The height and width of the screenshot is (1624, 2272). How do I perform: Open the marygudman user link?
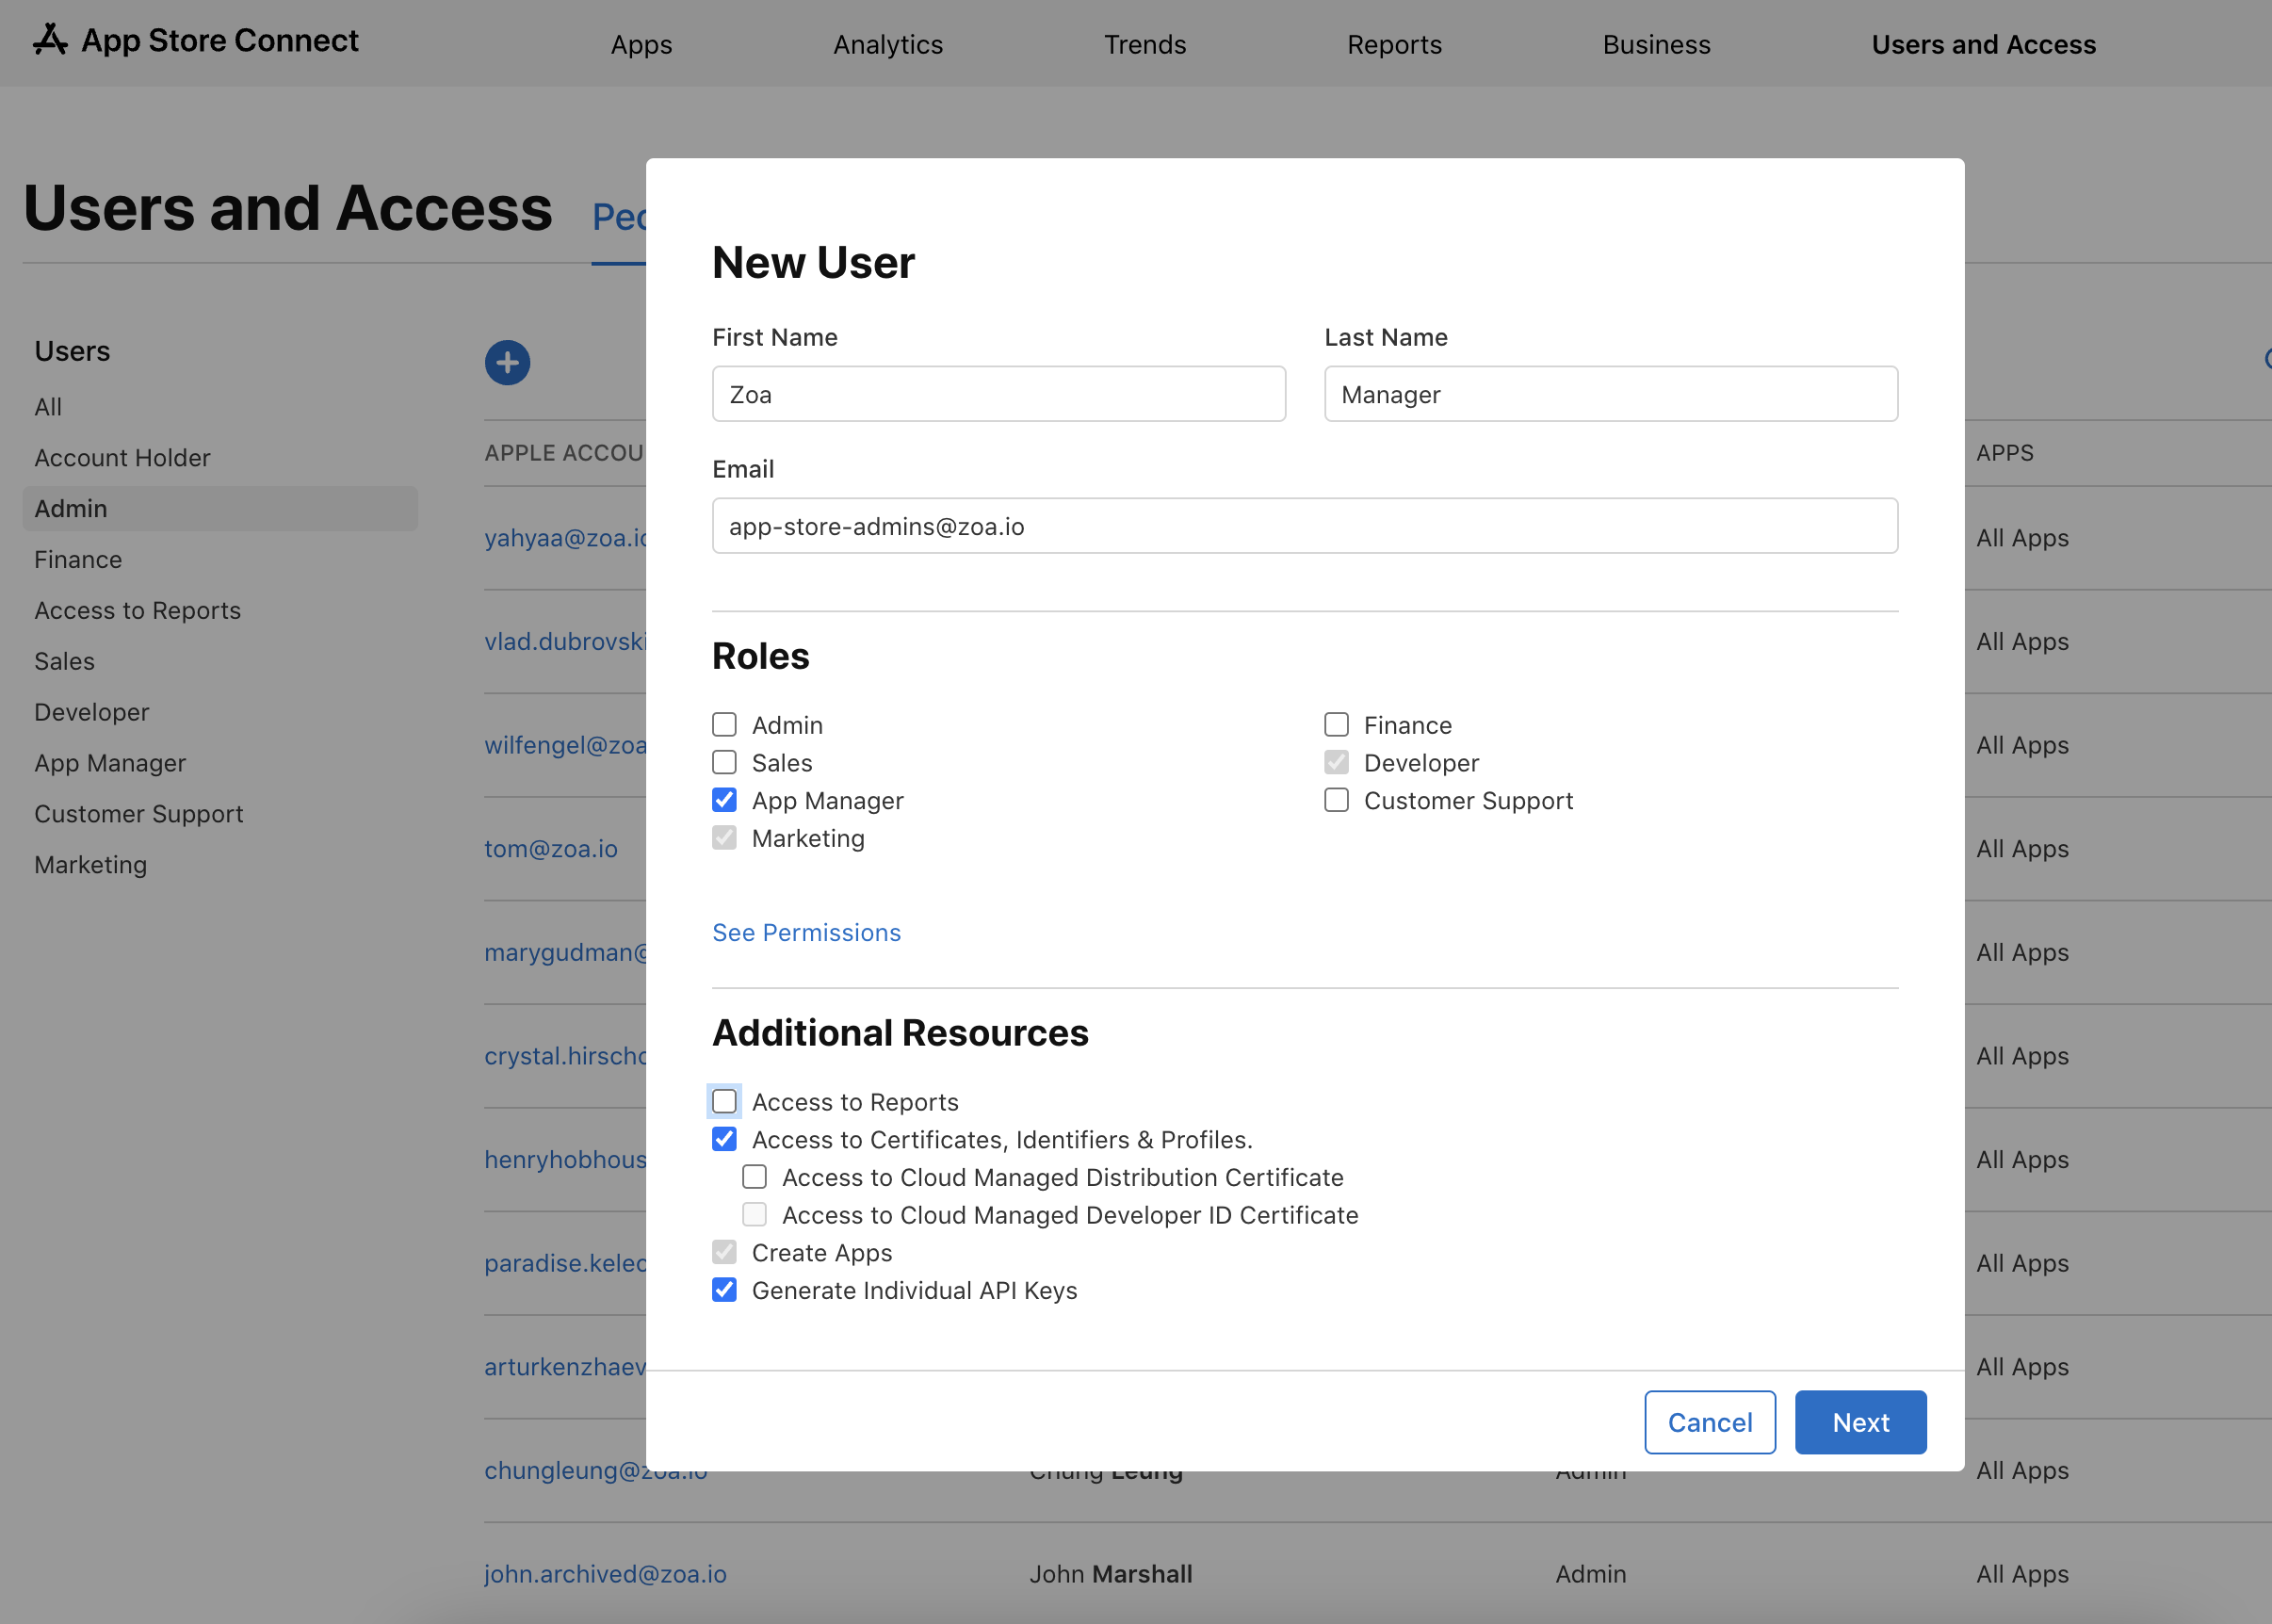[x=565, y=953]
